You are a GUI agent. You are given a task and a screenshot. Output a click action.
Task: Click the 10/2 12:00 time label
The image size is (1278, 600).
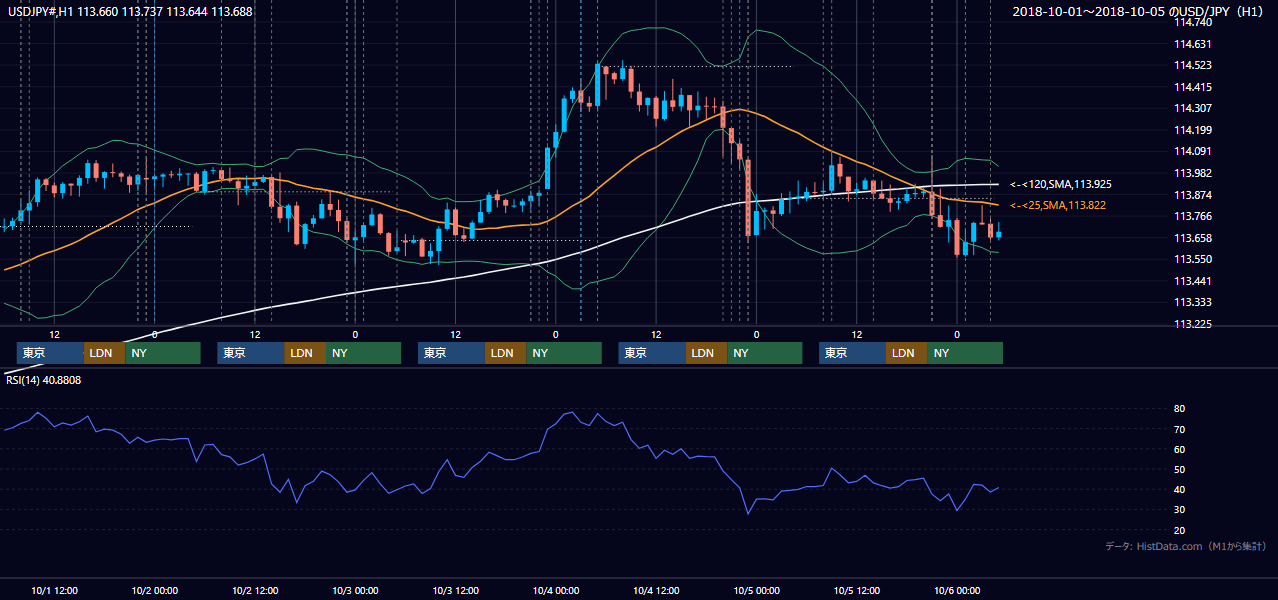(x=255, y=590)
